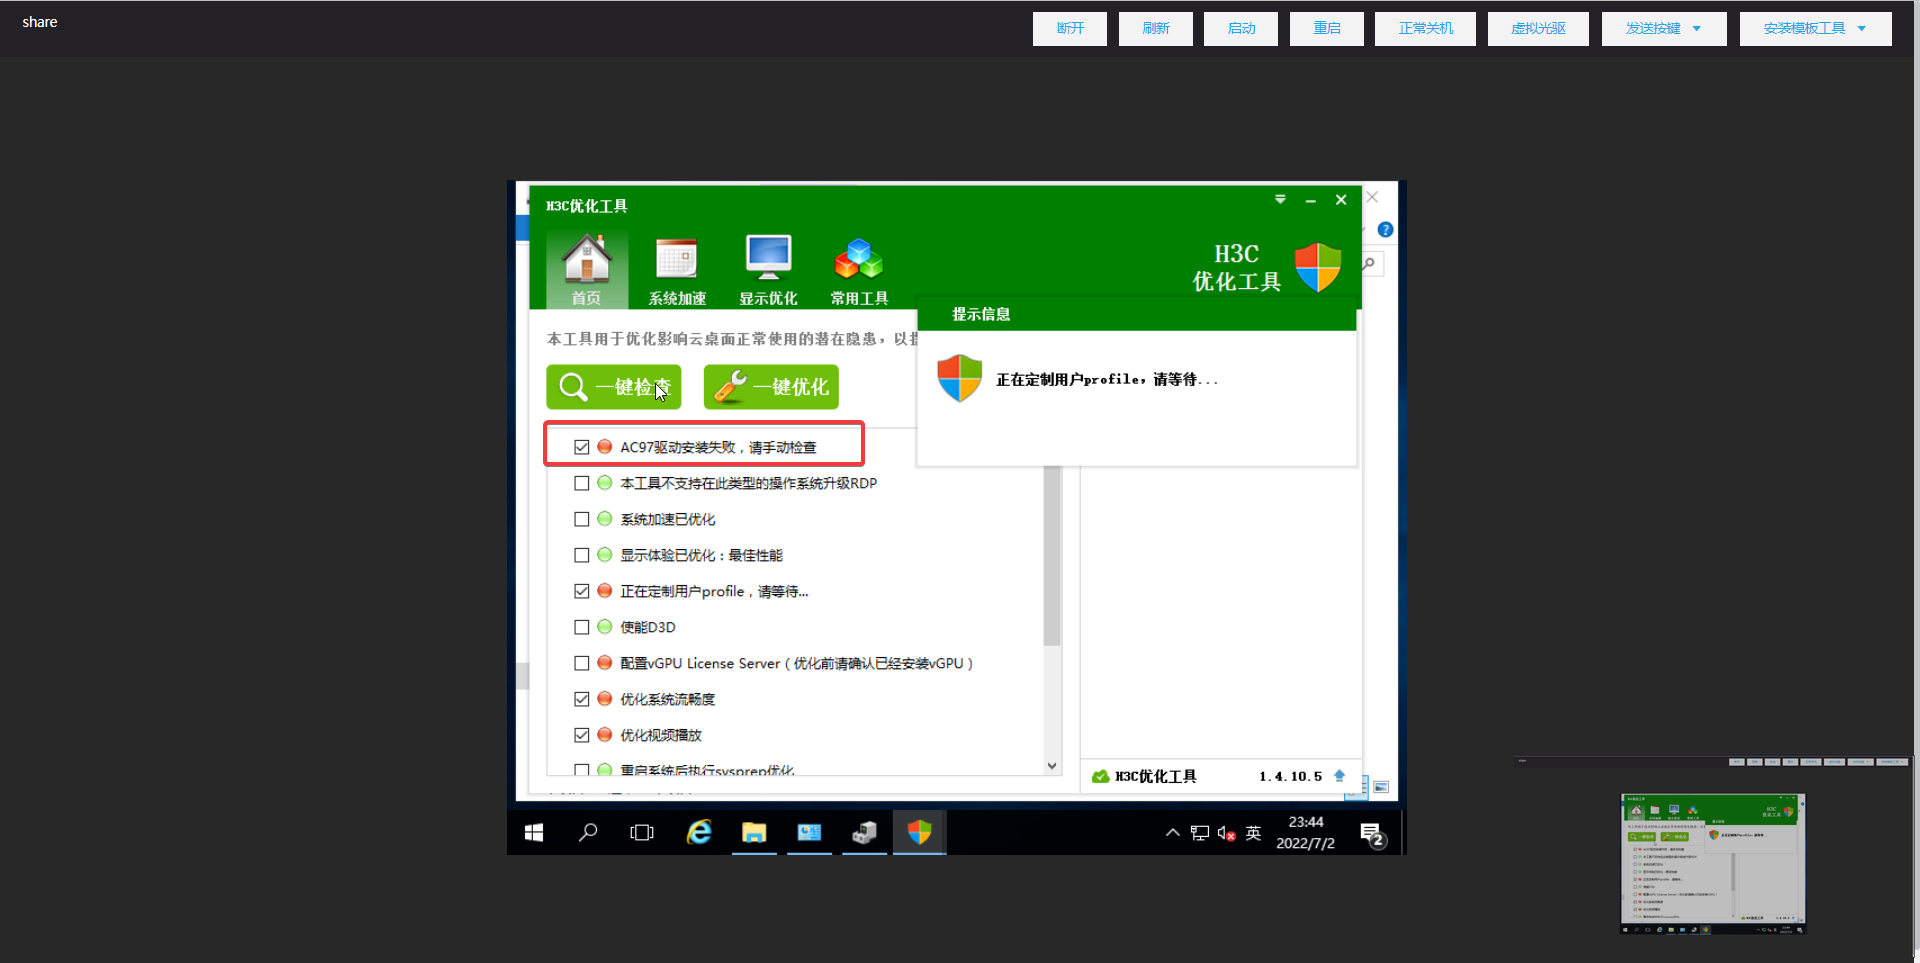Screen dimensions: 1920x963
Task: Close the H3C优化工具 window
Action: 1341,200
